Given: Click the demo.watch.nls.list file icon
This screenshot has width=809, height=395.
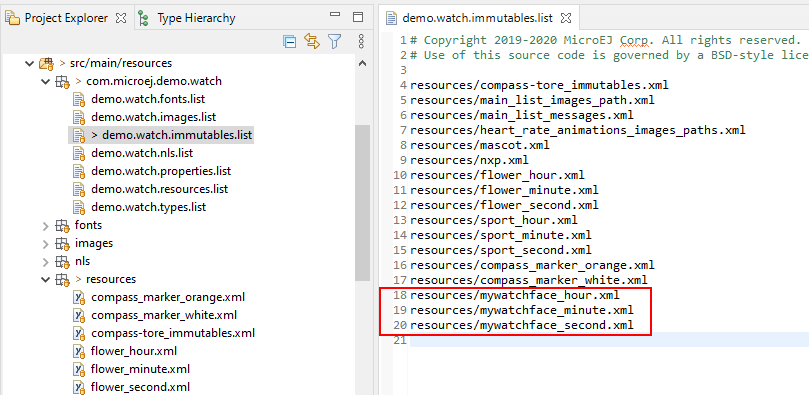Looking at the screenshot, I should [x=78, y=154].
